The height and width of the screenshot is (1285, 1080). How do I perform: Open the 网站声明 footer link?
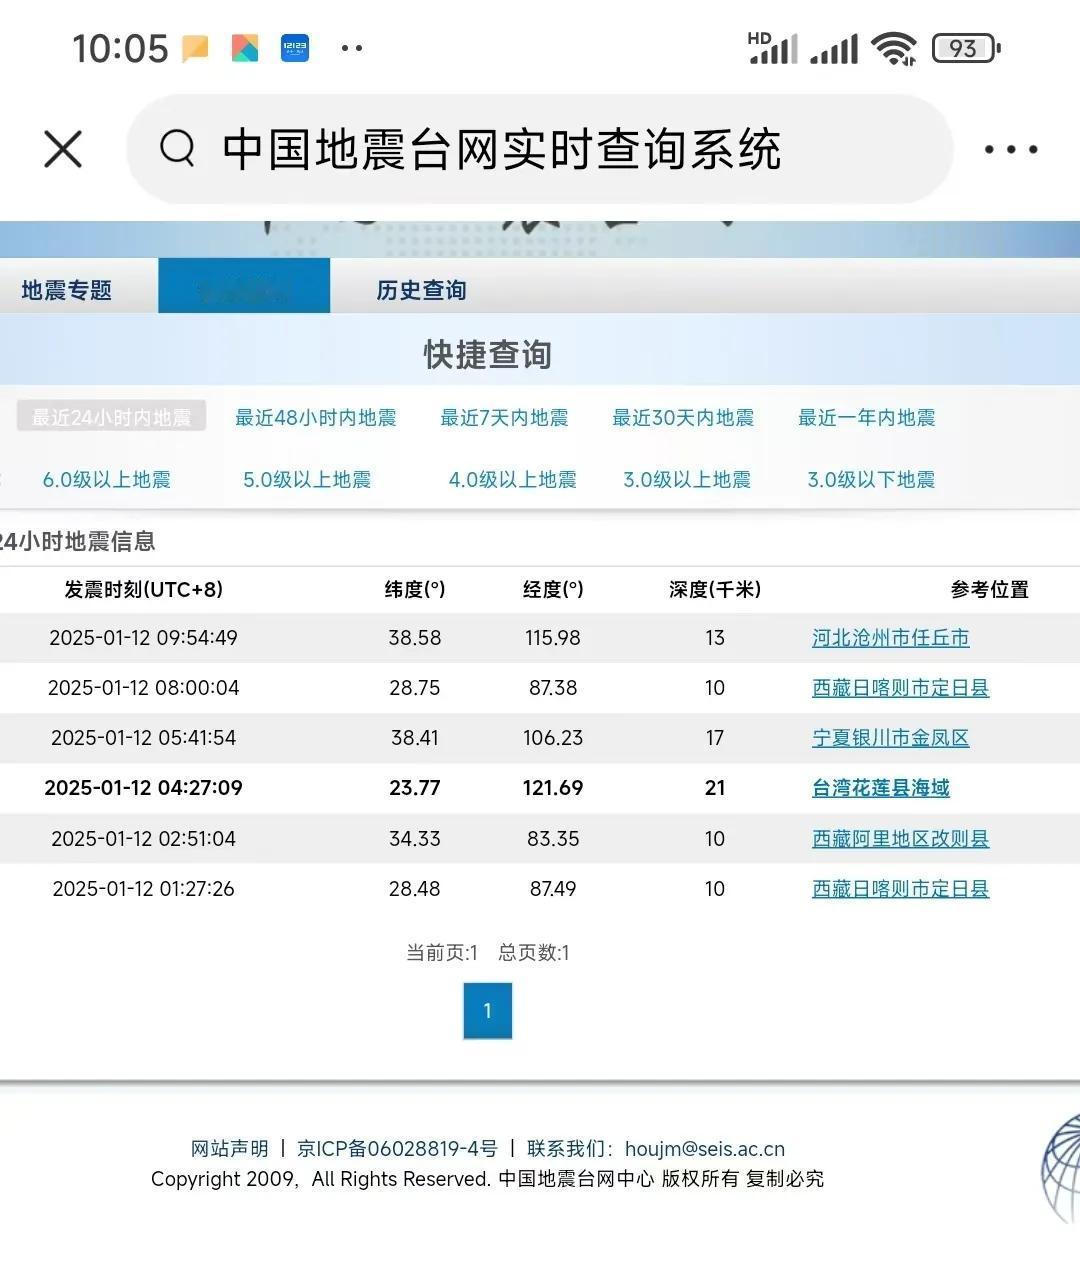[x=230, y=1149]
